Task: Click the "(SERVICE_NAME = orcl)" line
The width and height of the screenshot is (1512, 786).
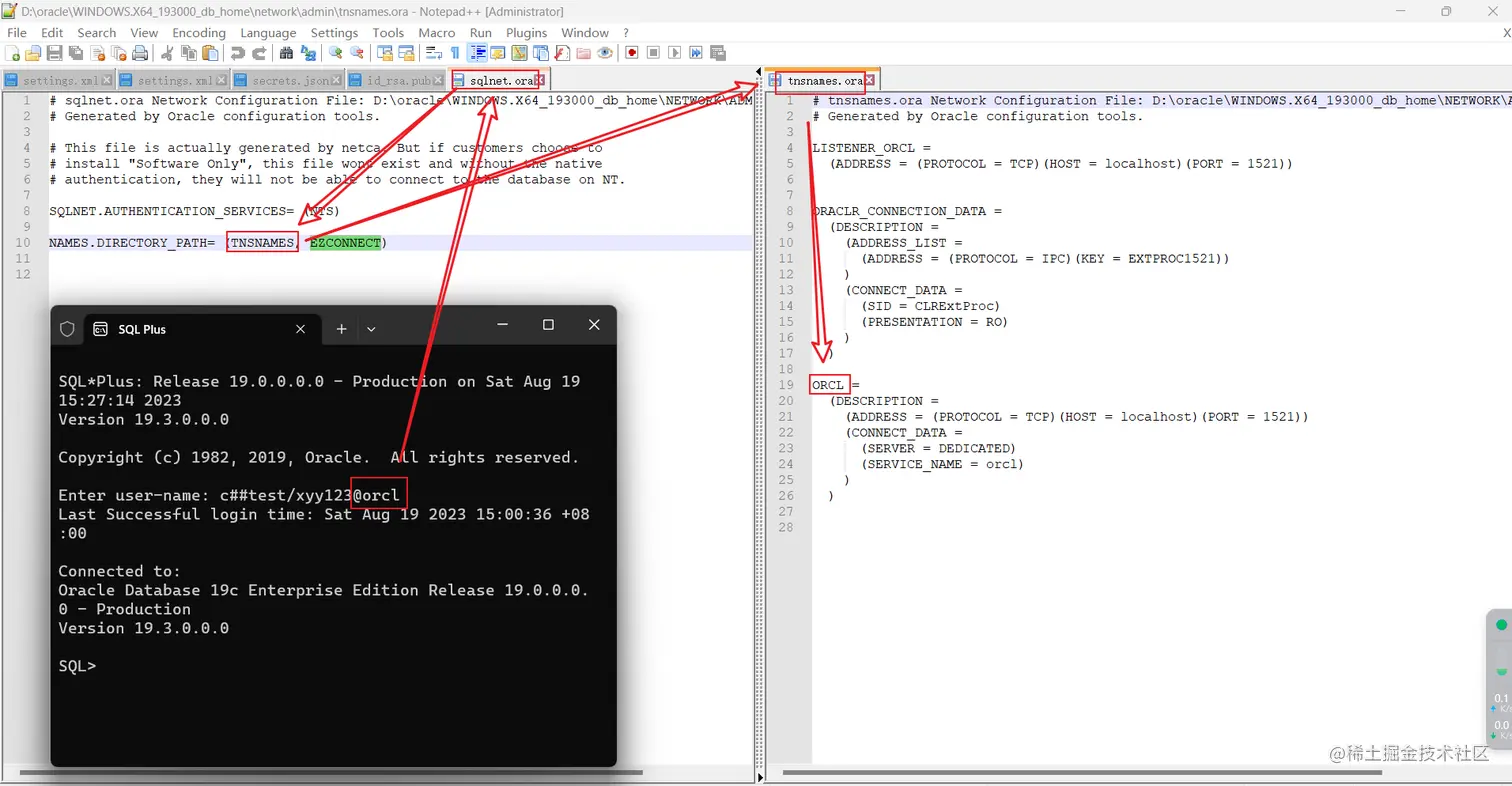Action: point(942,464)
